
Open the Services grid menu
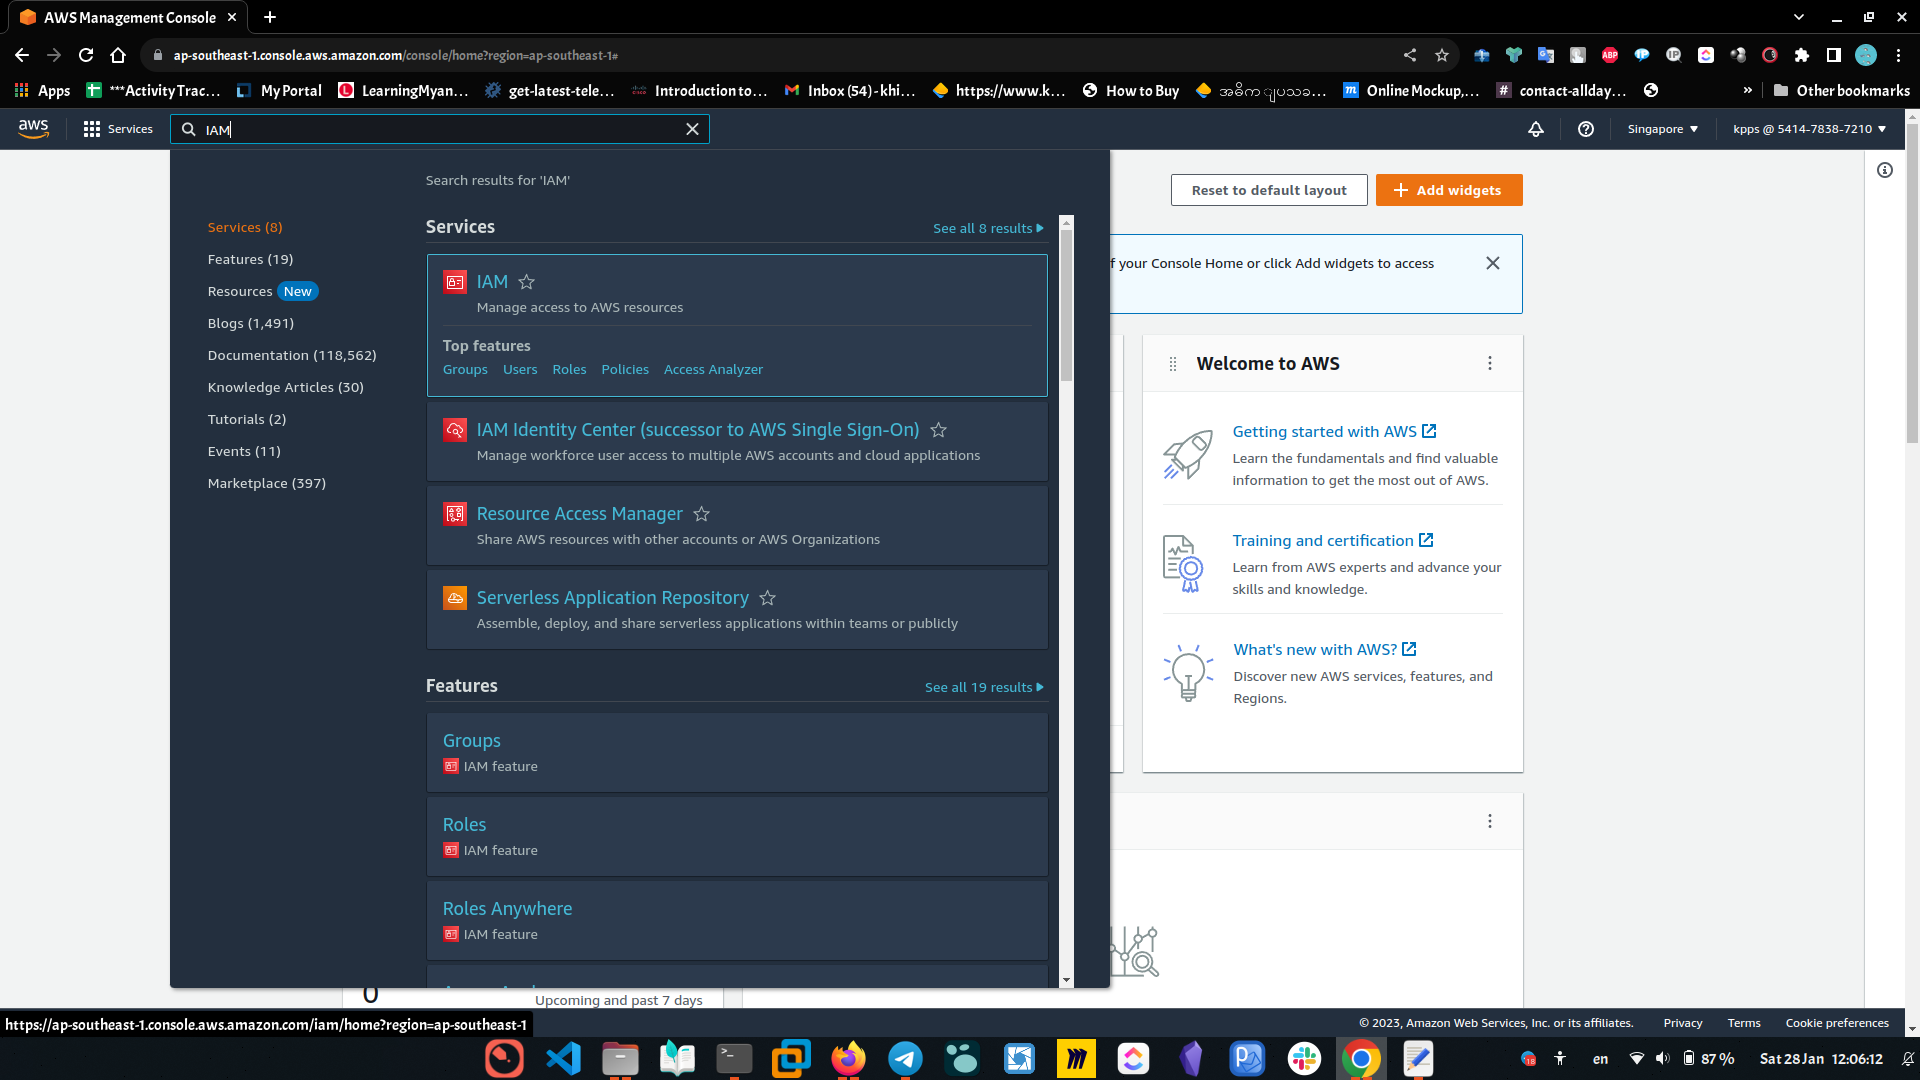click(x=118, y=129)
